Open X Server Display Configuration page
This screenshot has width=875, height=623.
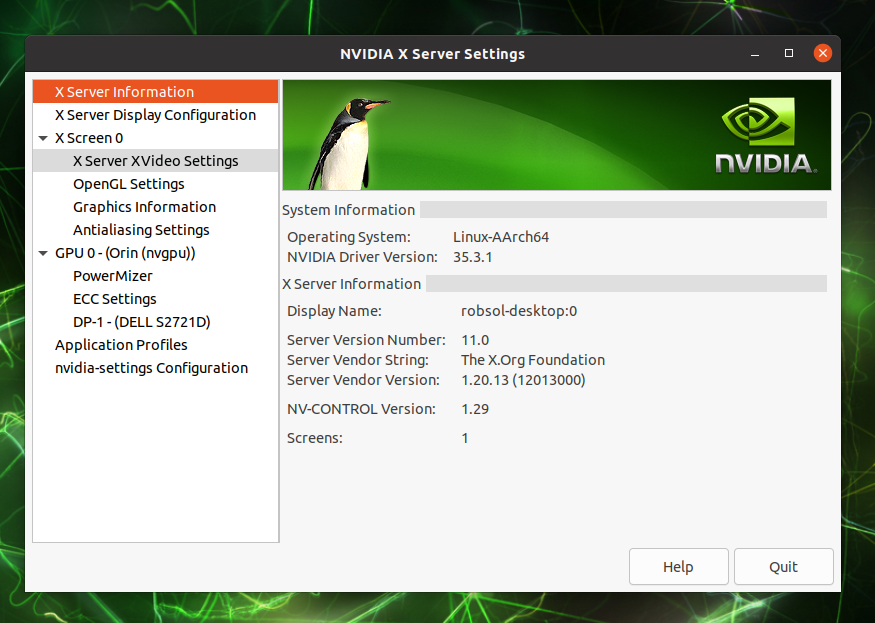[155, 115]
